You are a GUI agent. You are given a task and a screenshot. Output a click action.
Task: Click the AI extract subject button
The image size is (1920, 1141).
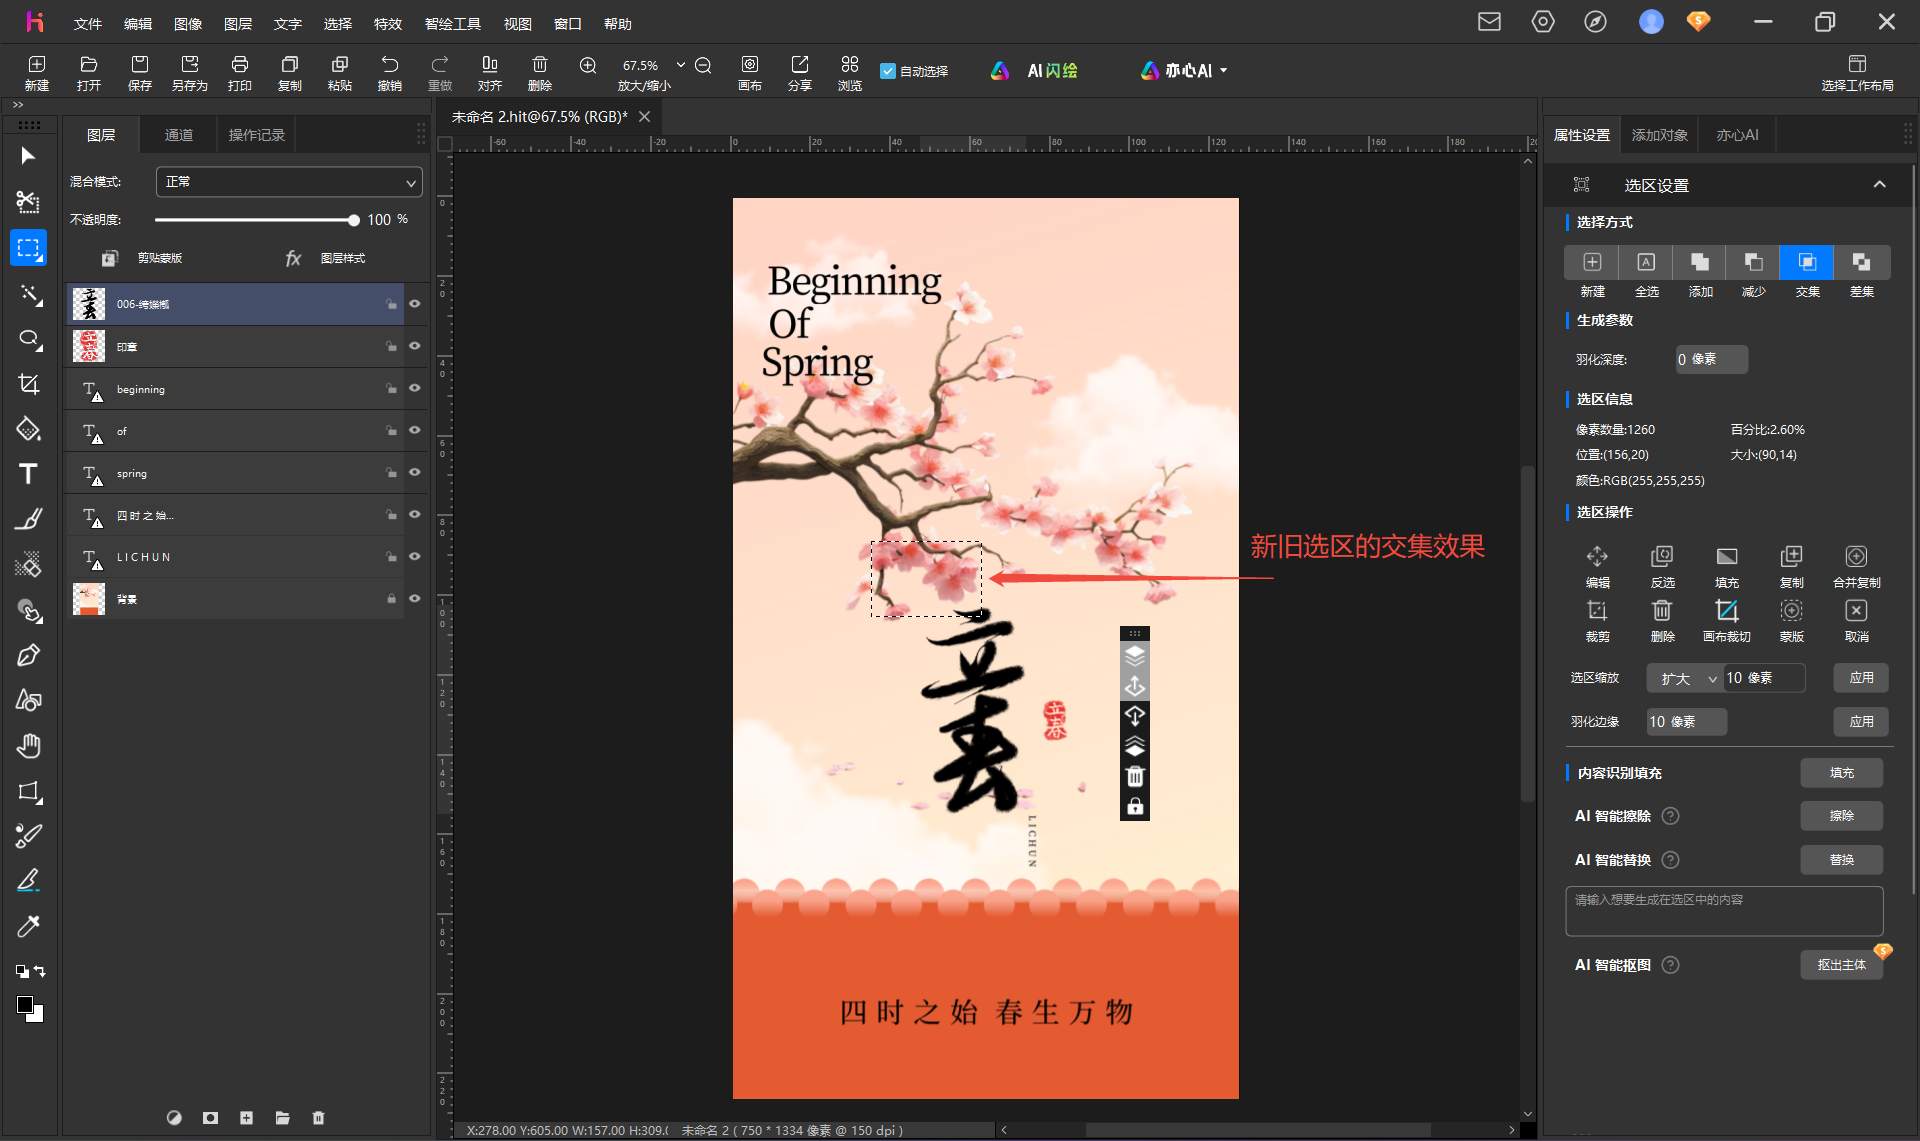(x=1841, y=965)
